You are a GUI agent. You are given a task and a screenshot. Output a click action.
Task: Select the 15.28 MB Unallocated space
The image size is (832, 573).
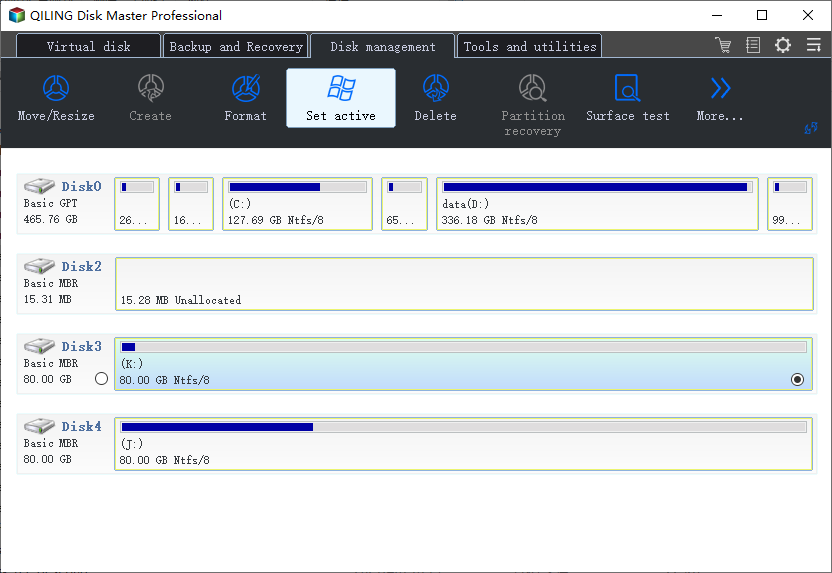click(x=464, y=284)
